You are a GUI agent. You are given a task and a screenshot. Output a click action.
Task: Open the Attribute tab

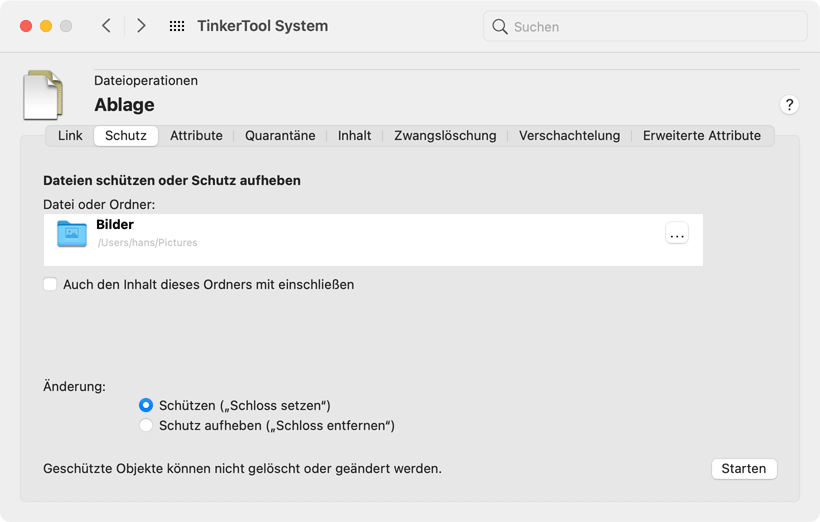(196, 135)
